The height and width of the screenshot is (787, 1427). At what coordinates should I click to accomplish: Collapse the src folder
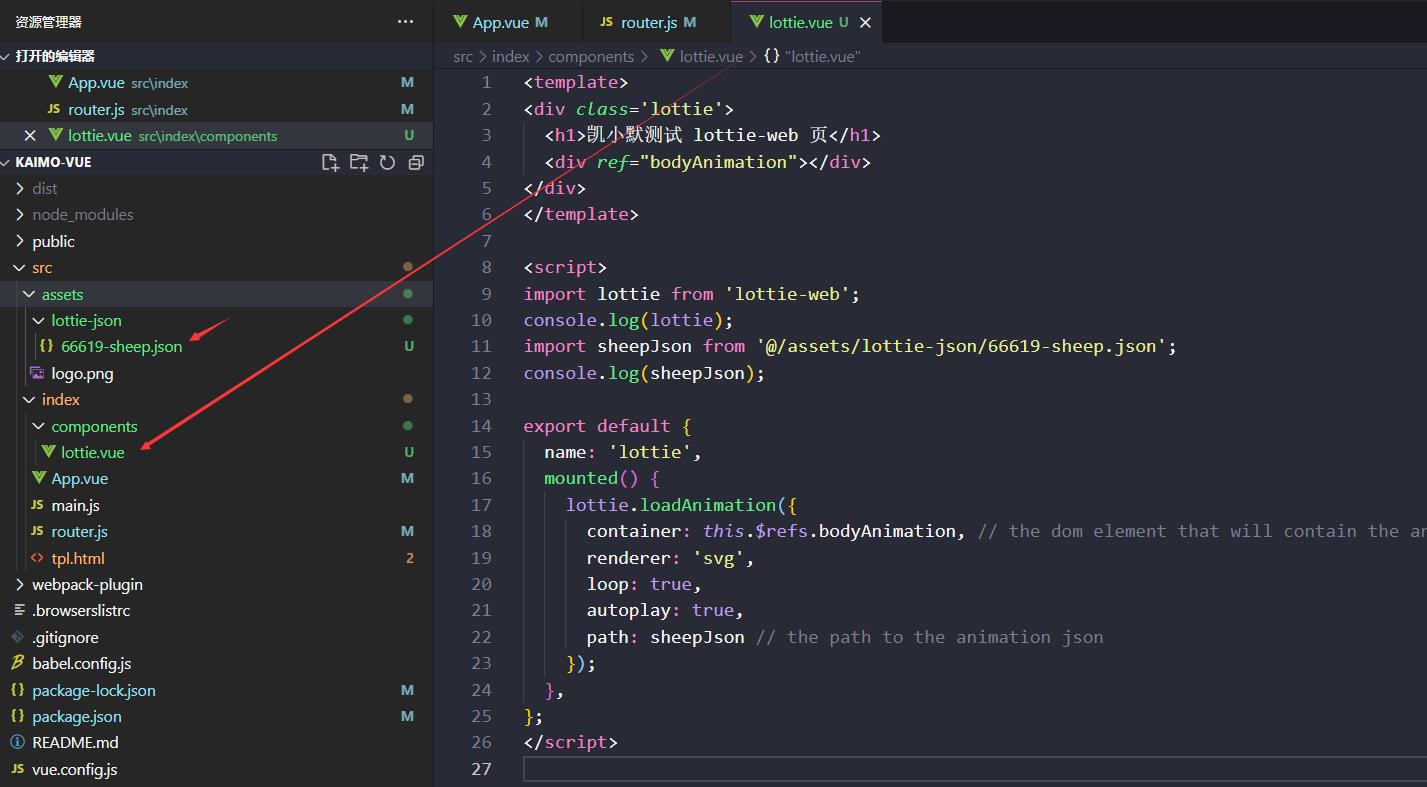(216, 267)
